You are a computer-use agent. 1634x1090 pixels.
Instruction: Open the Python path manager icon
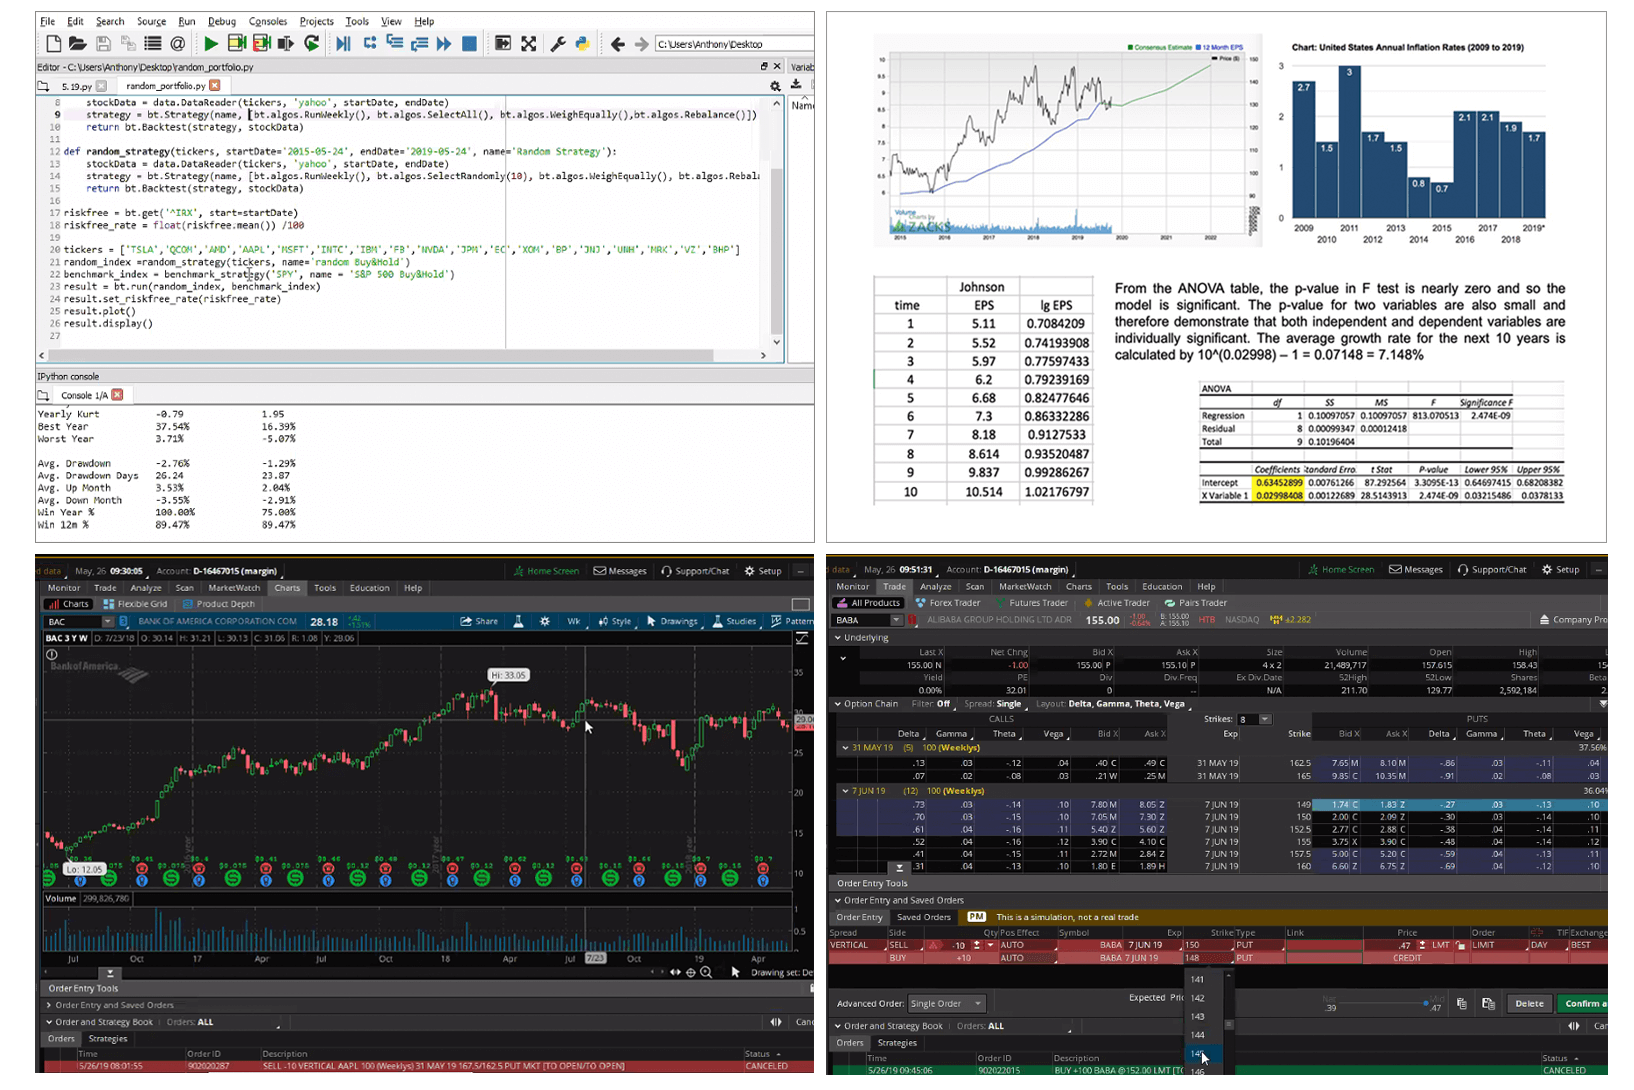(582, 44)
